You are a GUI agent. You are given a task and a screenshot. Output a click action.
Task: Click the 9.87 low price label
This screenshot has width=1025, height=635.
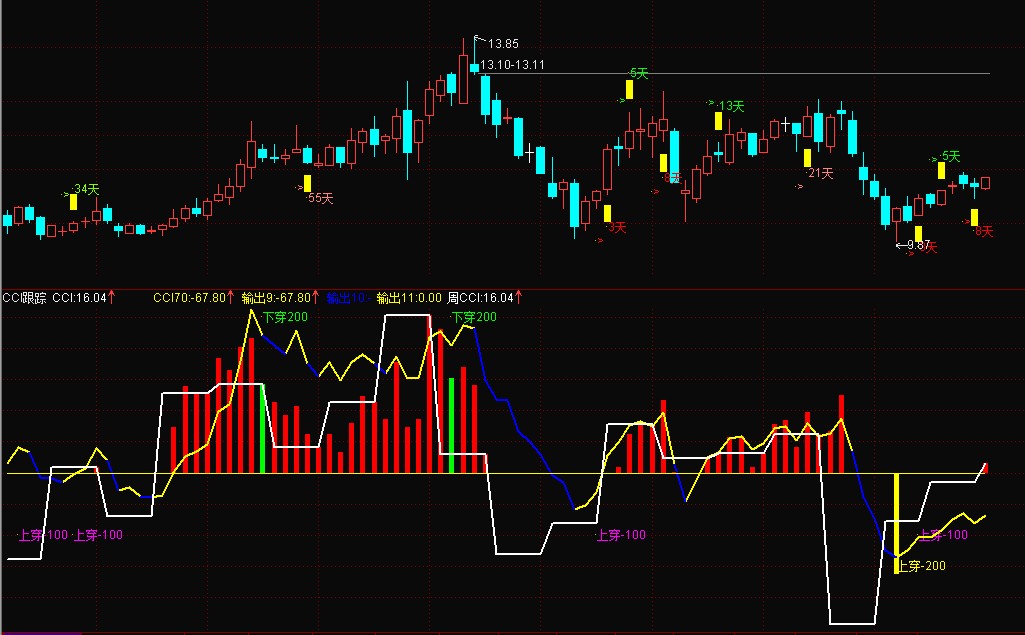[x=918, y=245]
